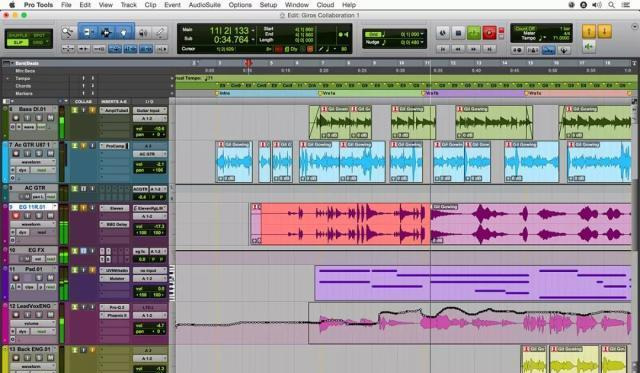Solo the Ac GTR U87 1 track

click(39, 153)
